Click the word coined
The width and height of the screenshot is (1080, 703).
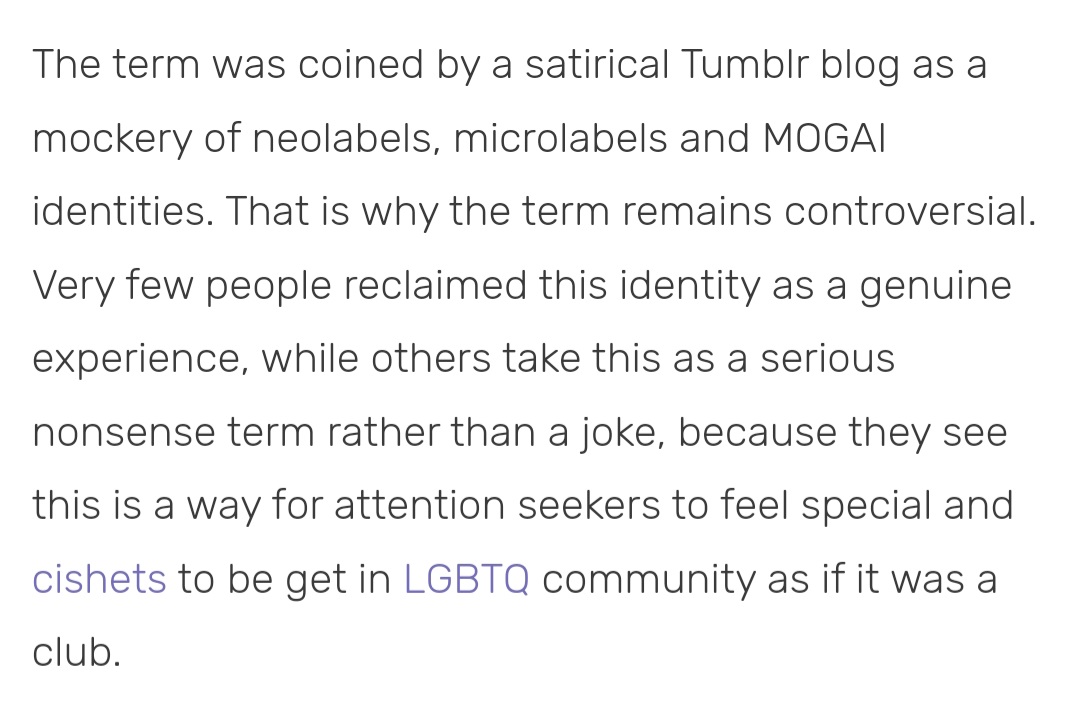[x=360, y=64]
